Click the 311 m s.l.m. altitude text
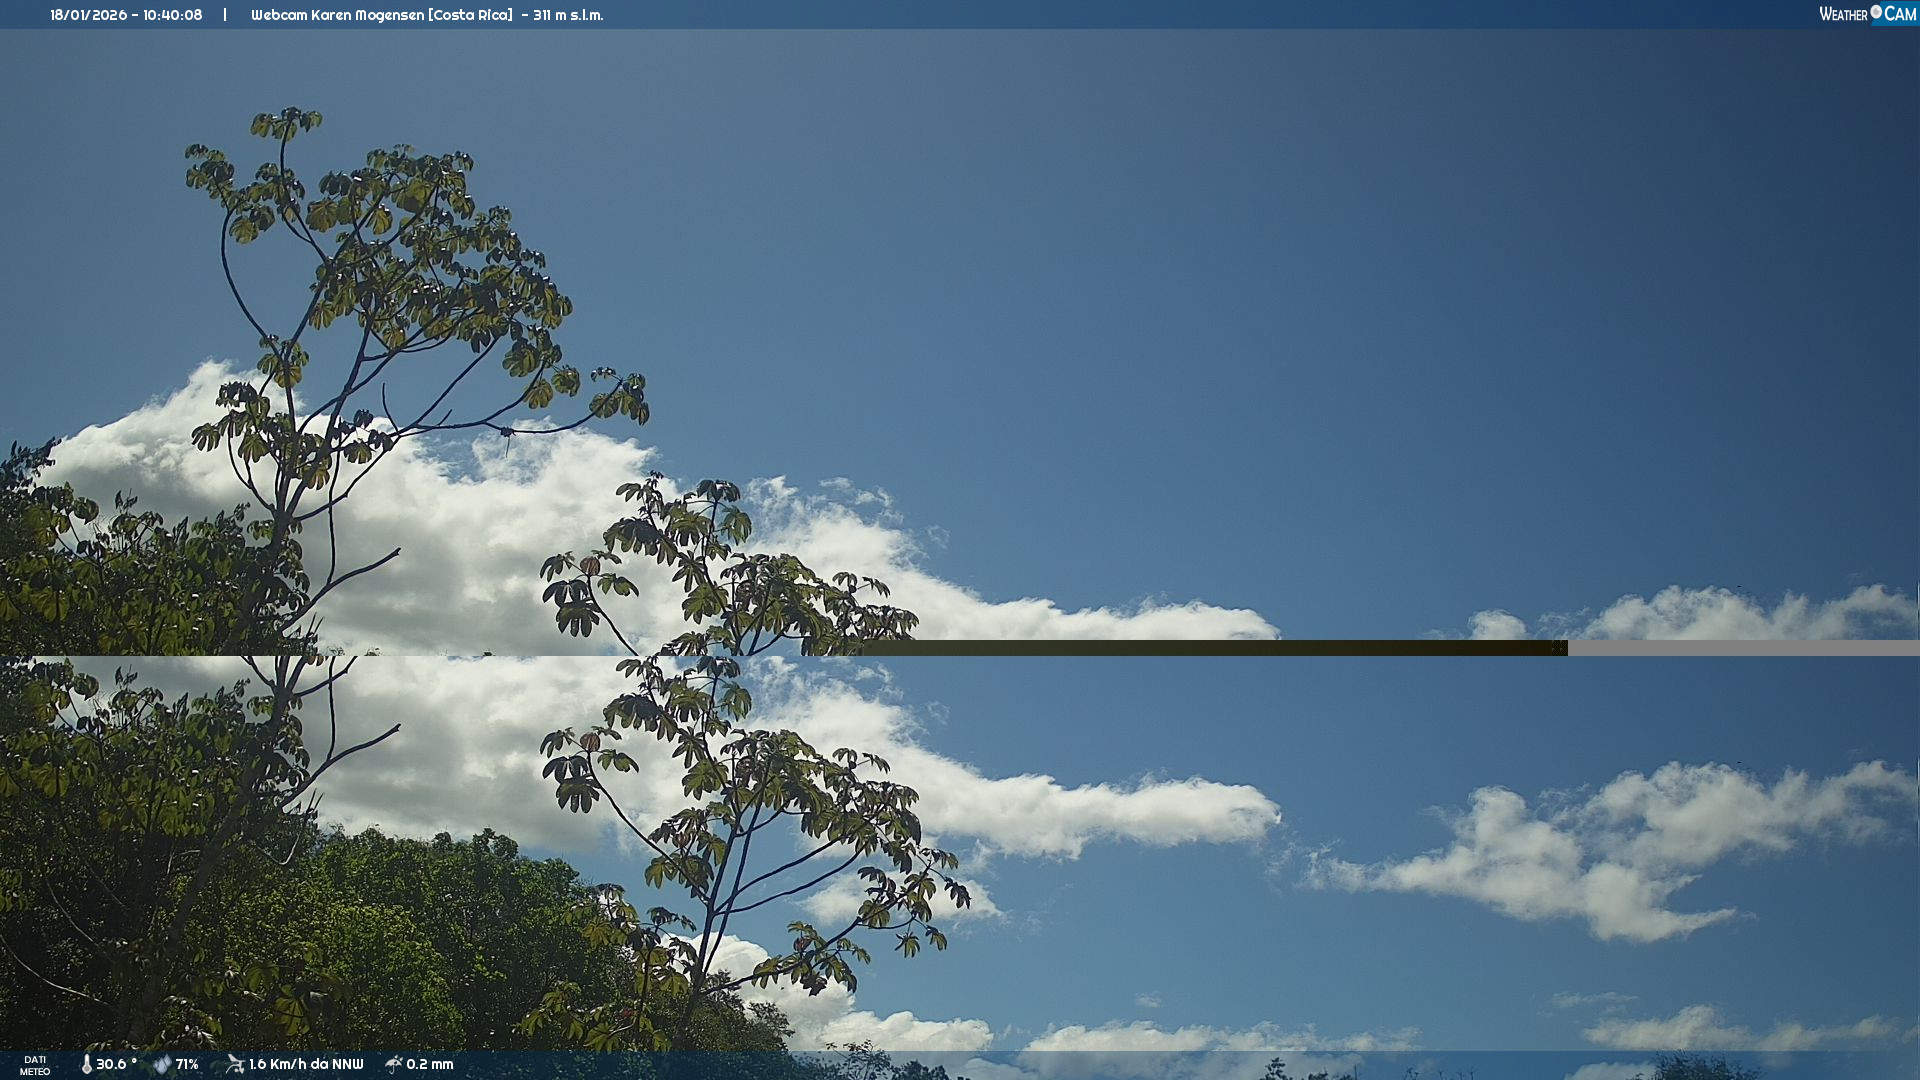1920x1080 pixels. pos(568,15)
